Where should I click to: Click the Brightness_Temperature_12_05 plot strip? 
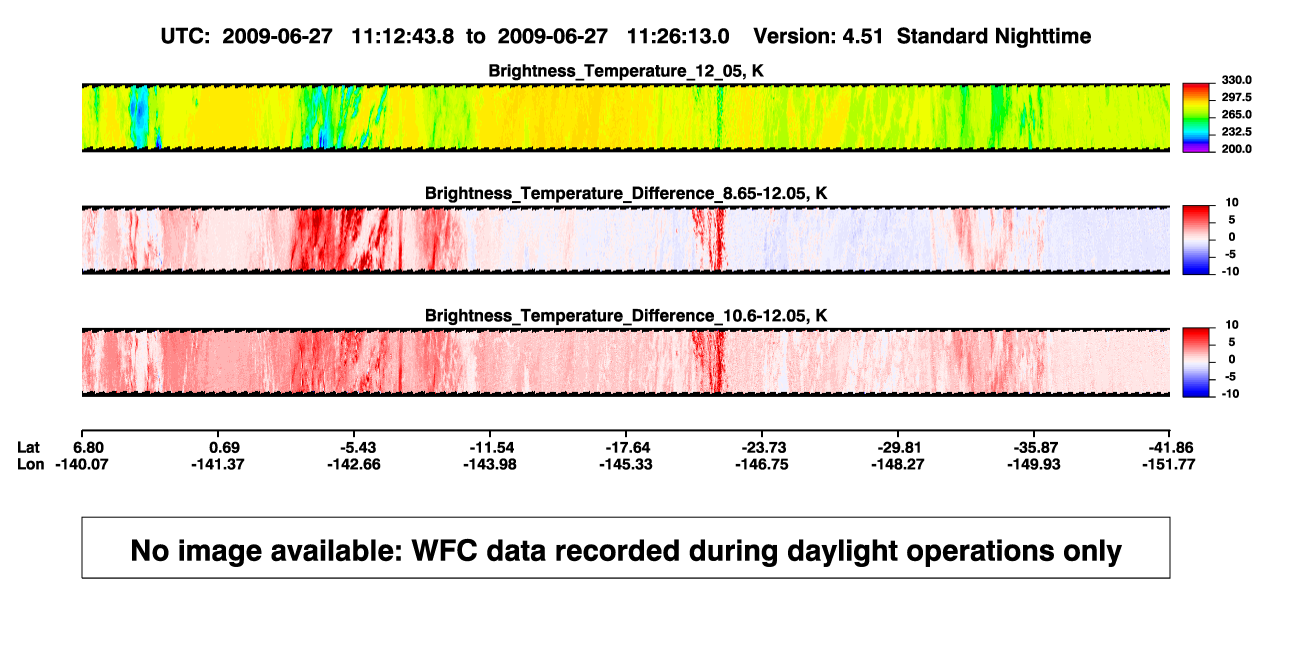(625, 118)
